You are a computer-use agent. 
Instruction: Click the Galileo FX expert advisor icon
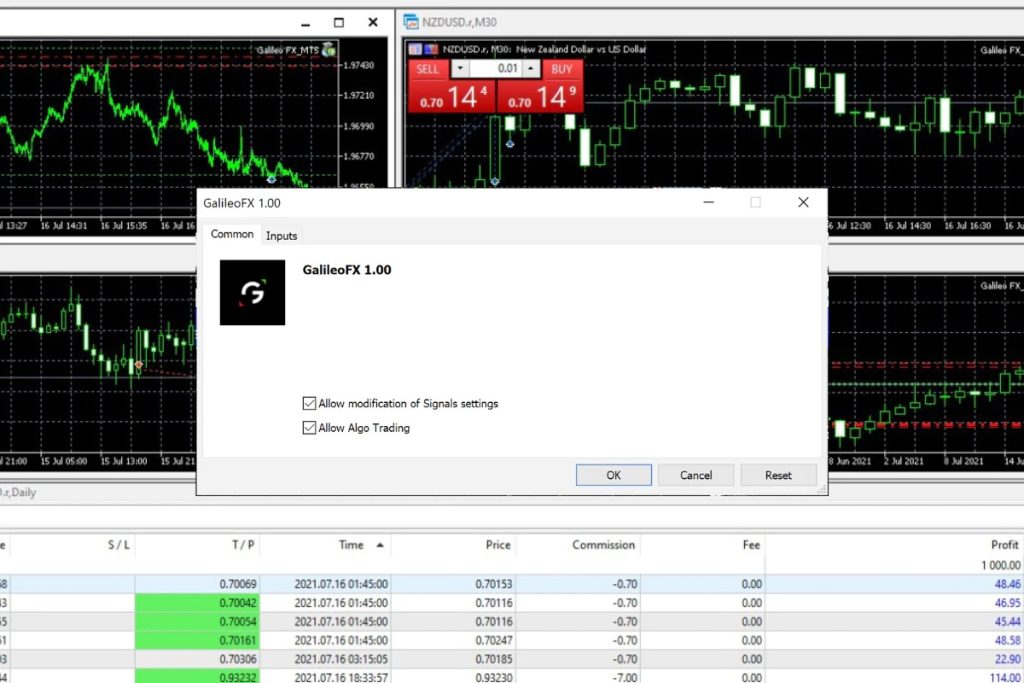coord(329,49)
